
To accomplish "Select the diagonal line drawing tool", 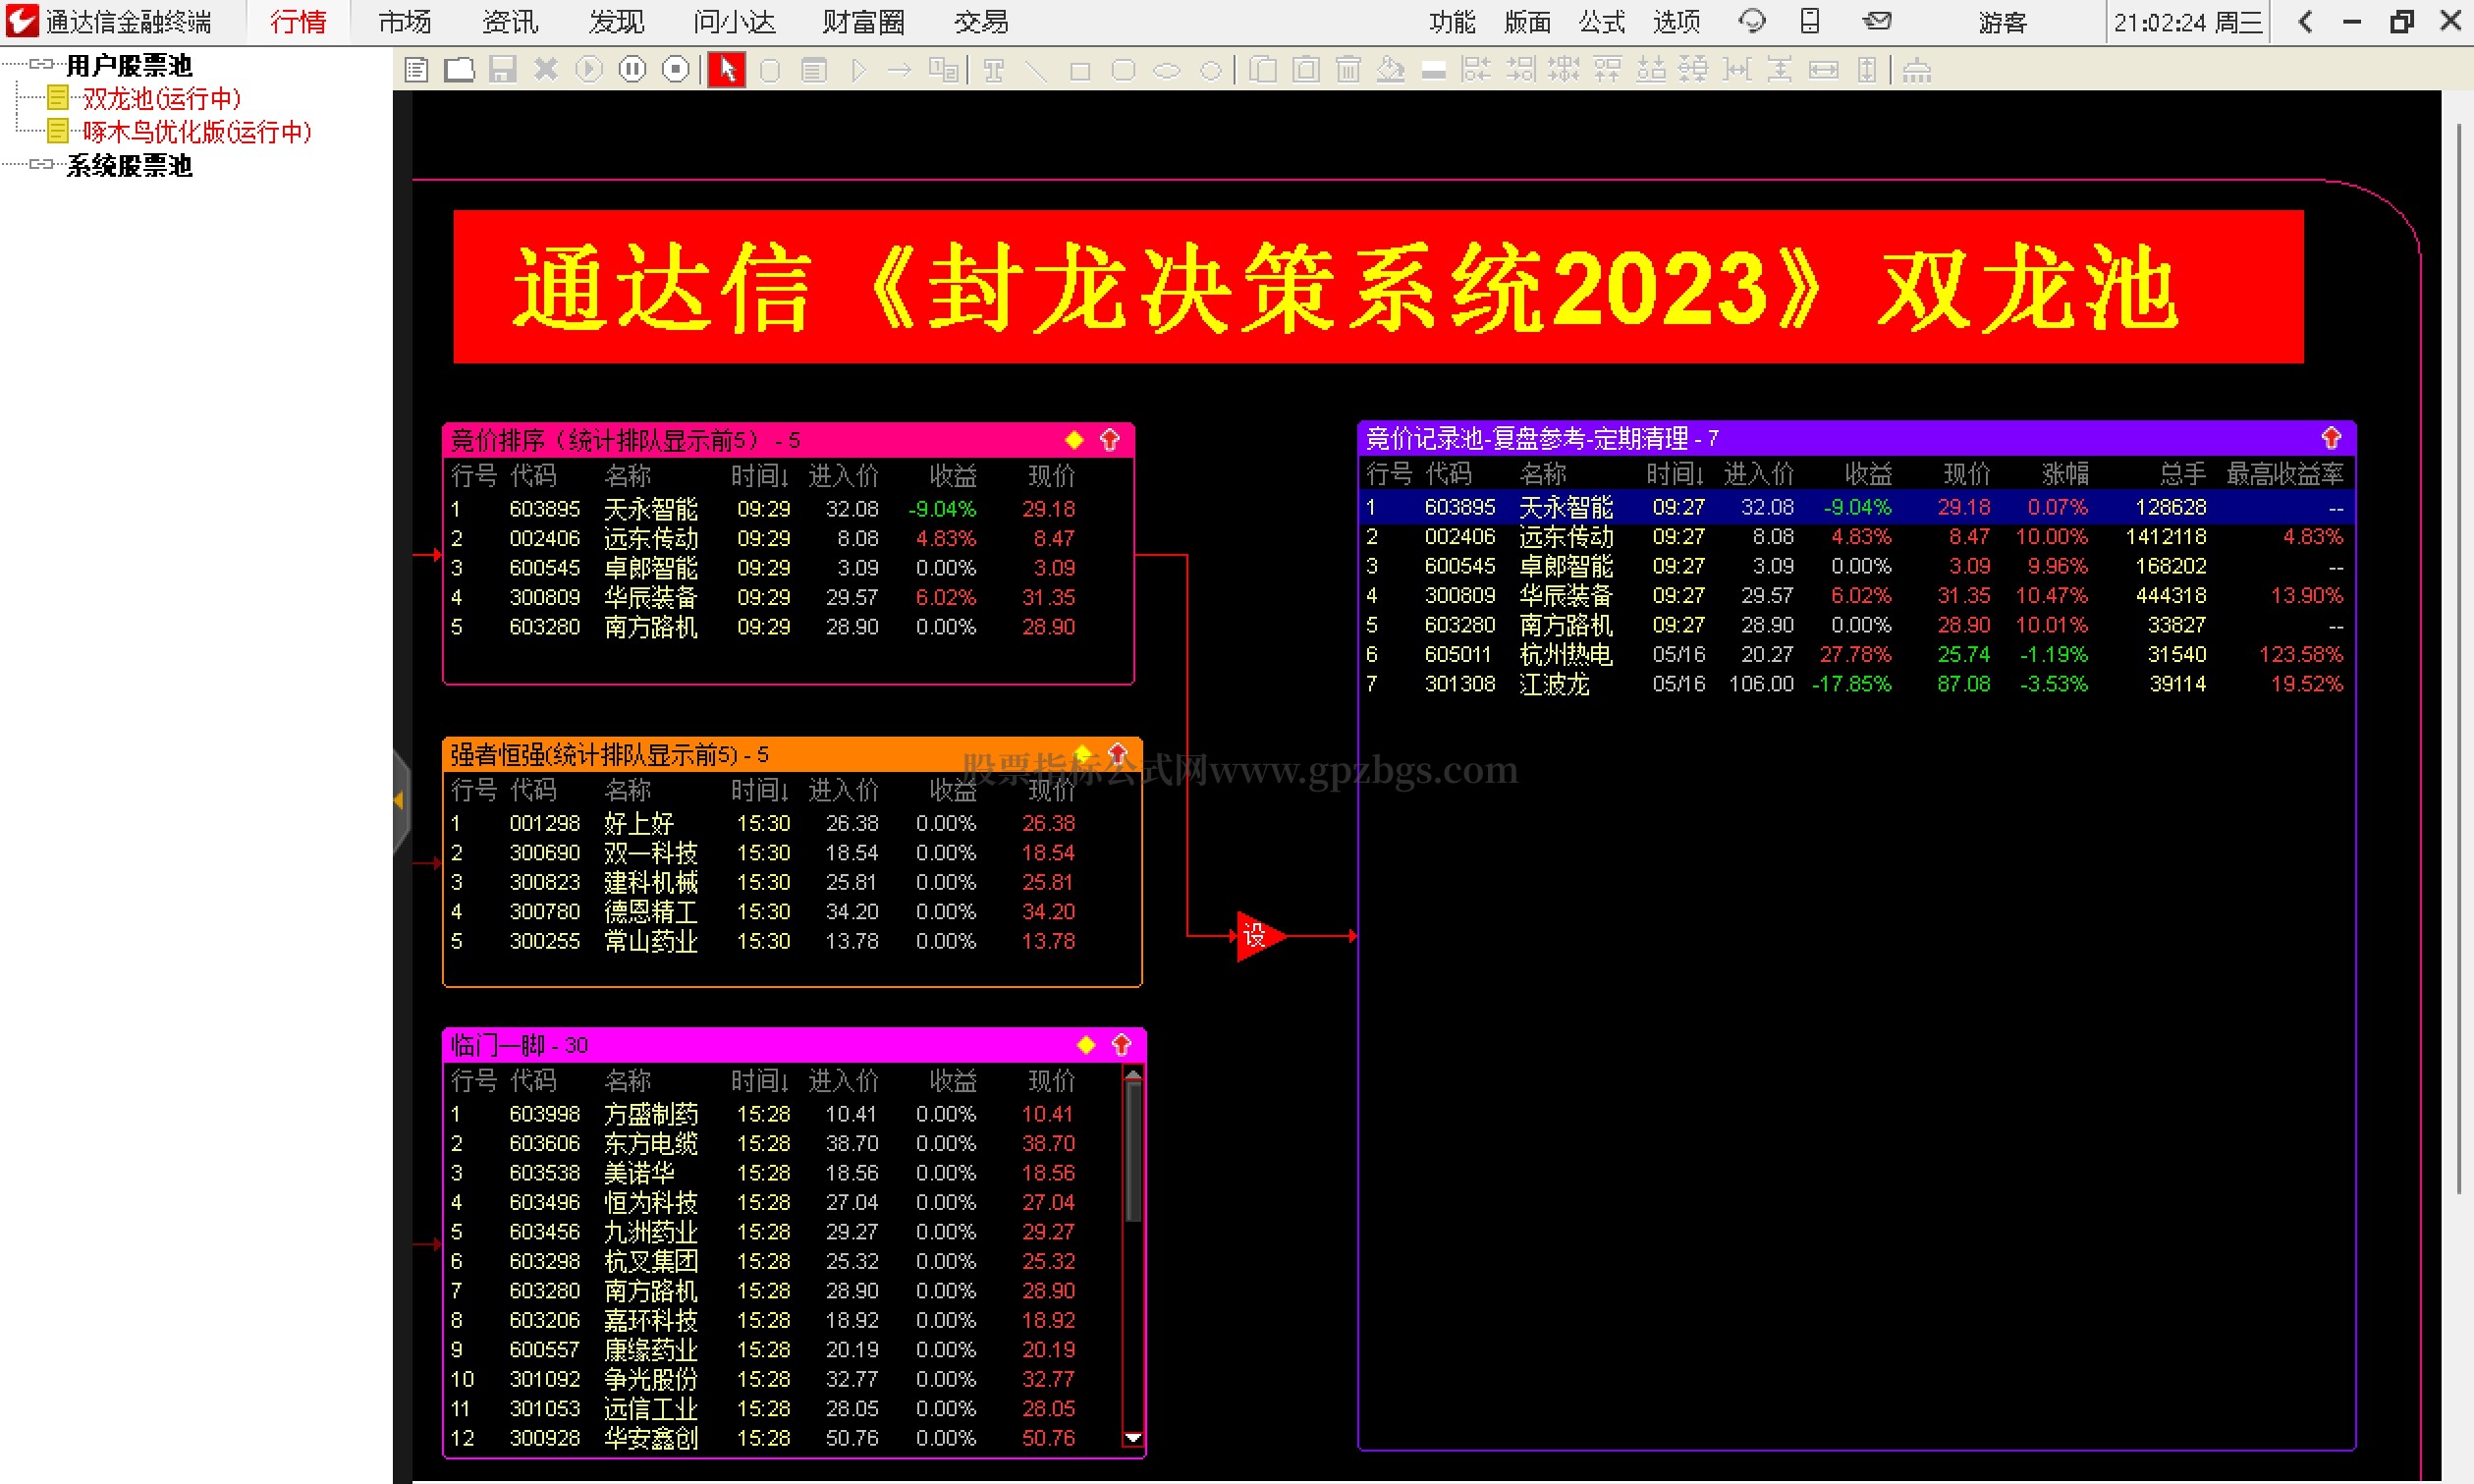I will tap(1036, 70).
